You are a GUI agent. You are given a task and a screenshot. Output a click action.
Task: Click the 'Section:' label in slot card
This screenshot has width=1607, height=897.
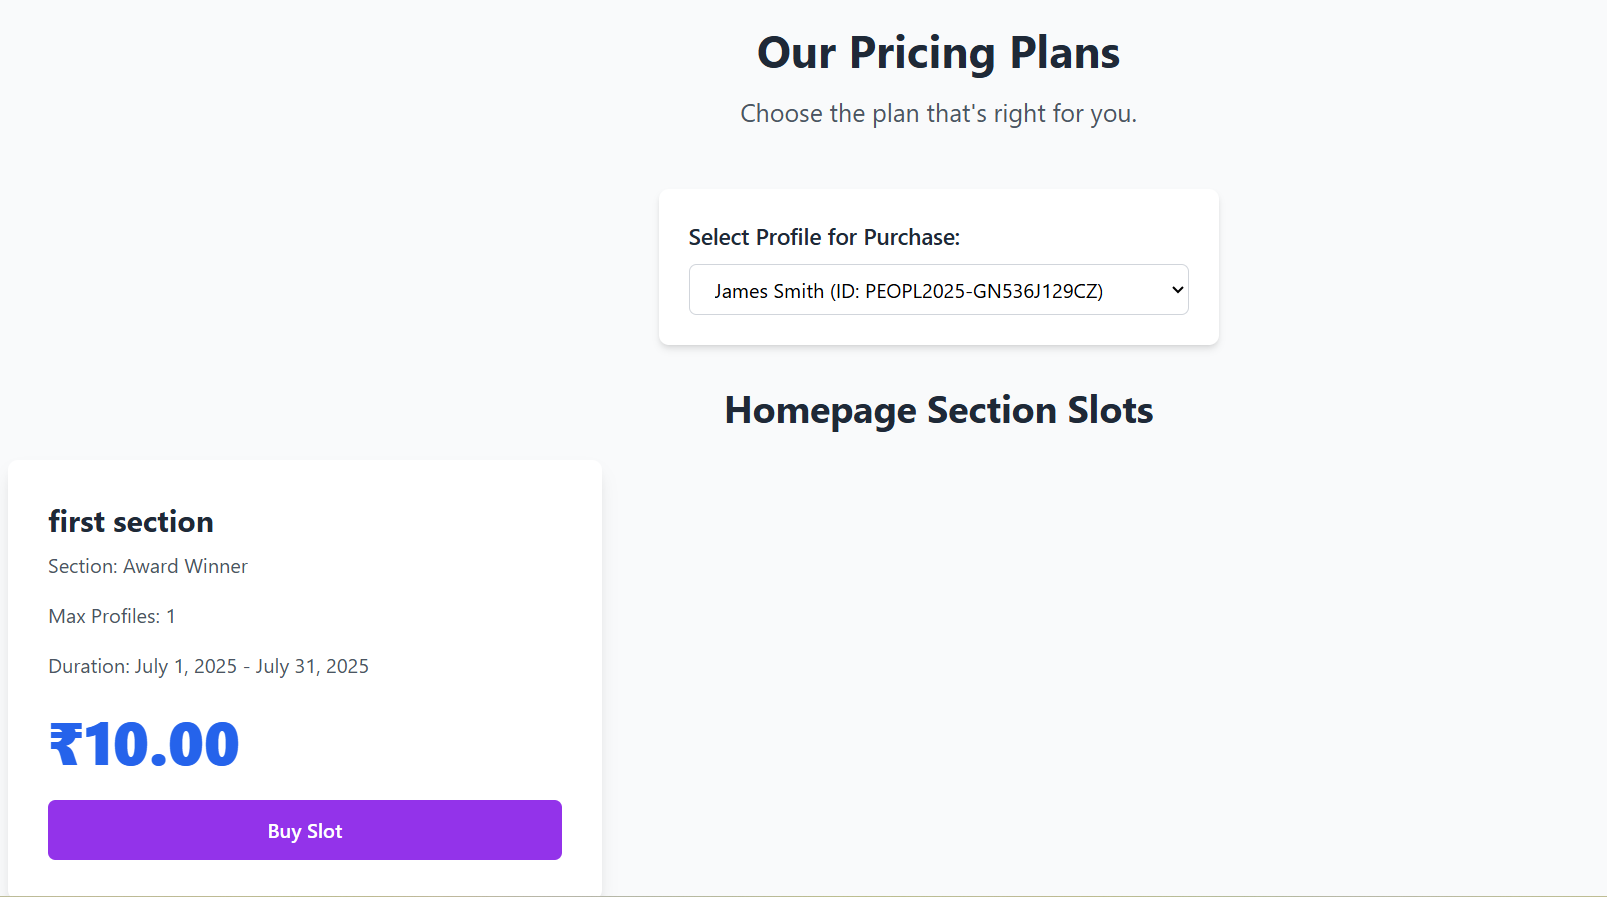click(82, 566)
